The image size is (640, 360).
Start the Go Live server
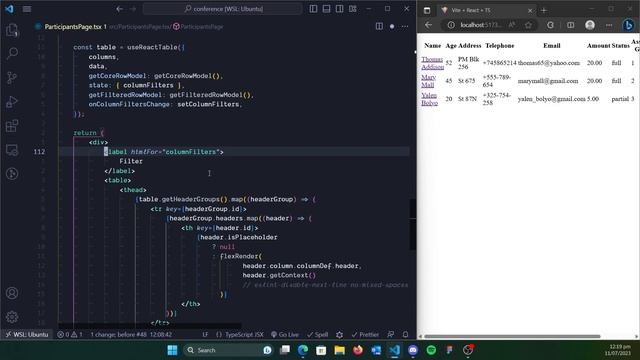click(x=284, y=335)
